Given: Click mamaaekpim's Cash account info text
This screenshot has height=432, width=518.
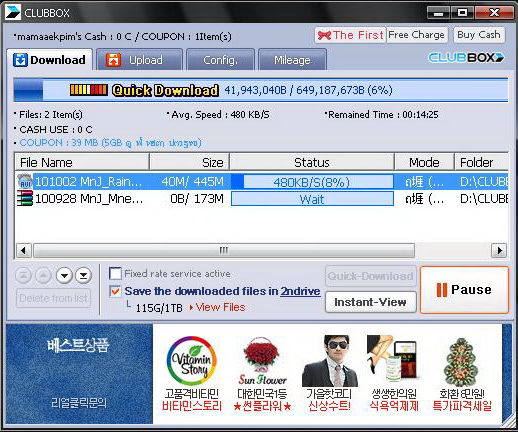Looking at the screenshot, I should (x=123, y=36).
